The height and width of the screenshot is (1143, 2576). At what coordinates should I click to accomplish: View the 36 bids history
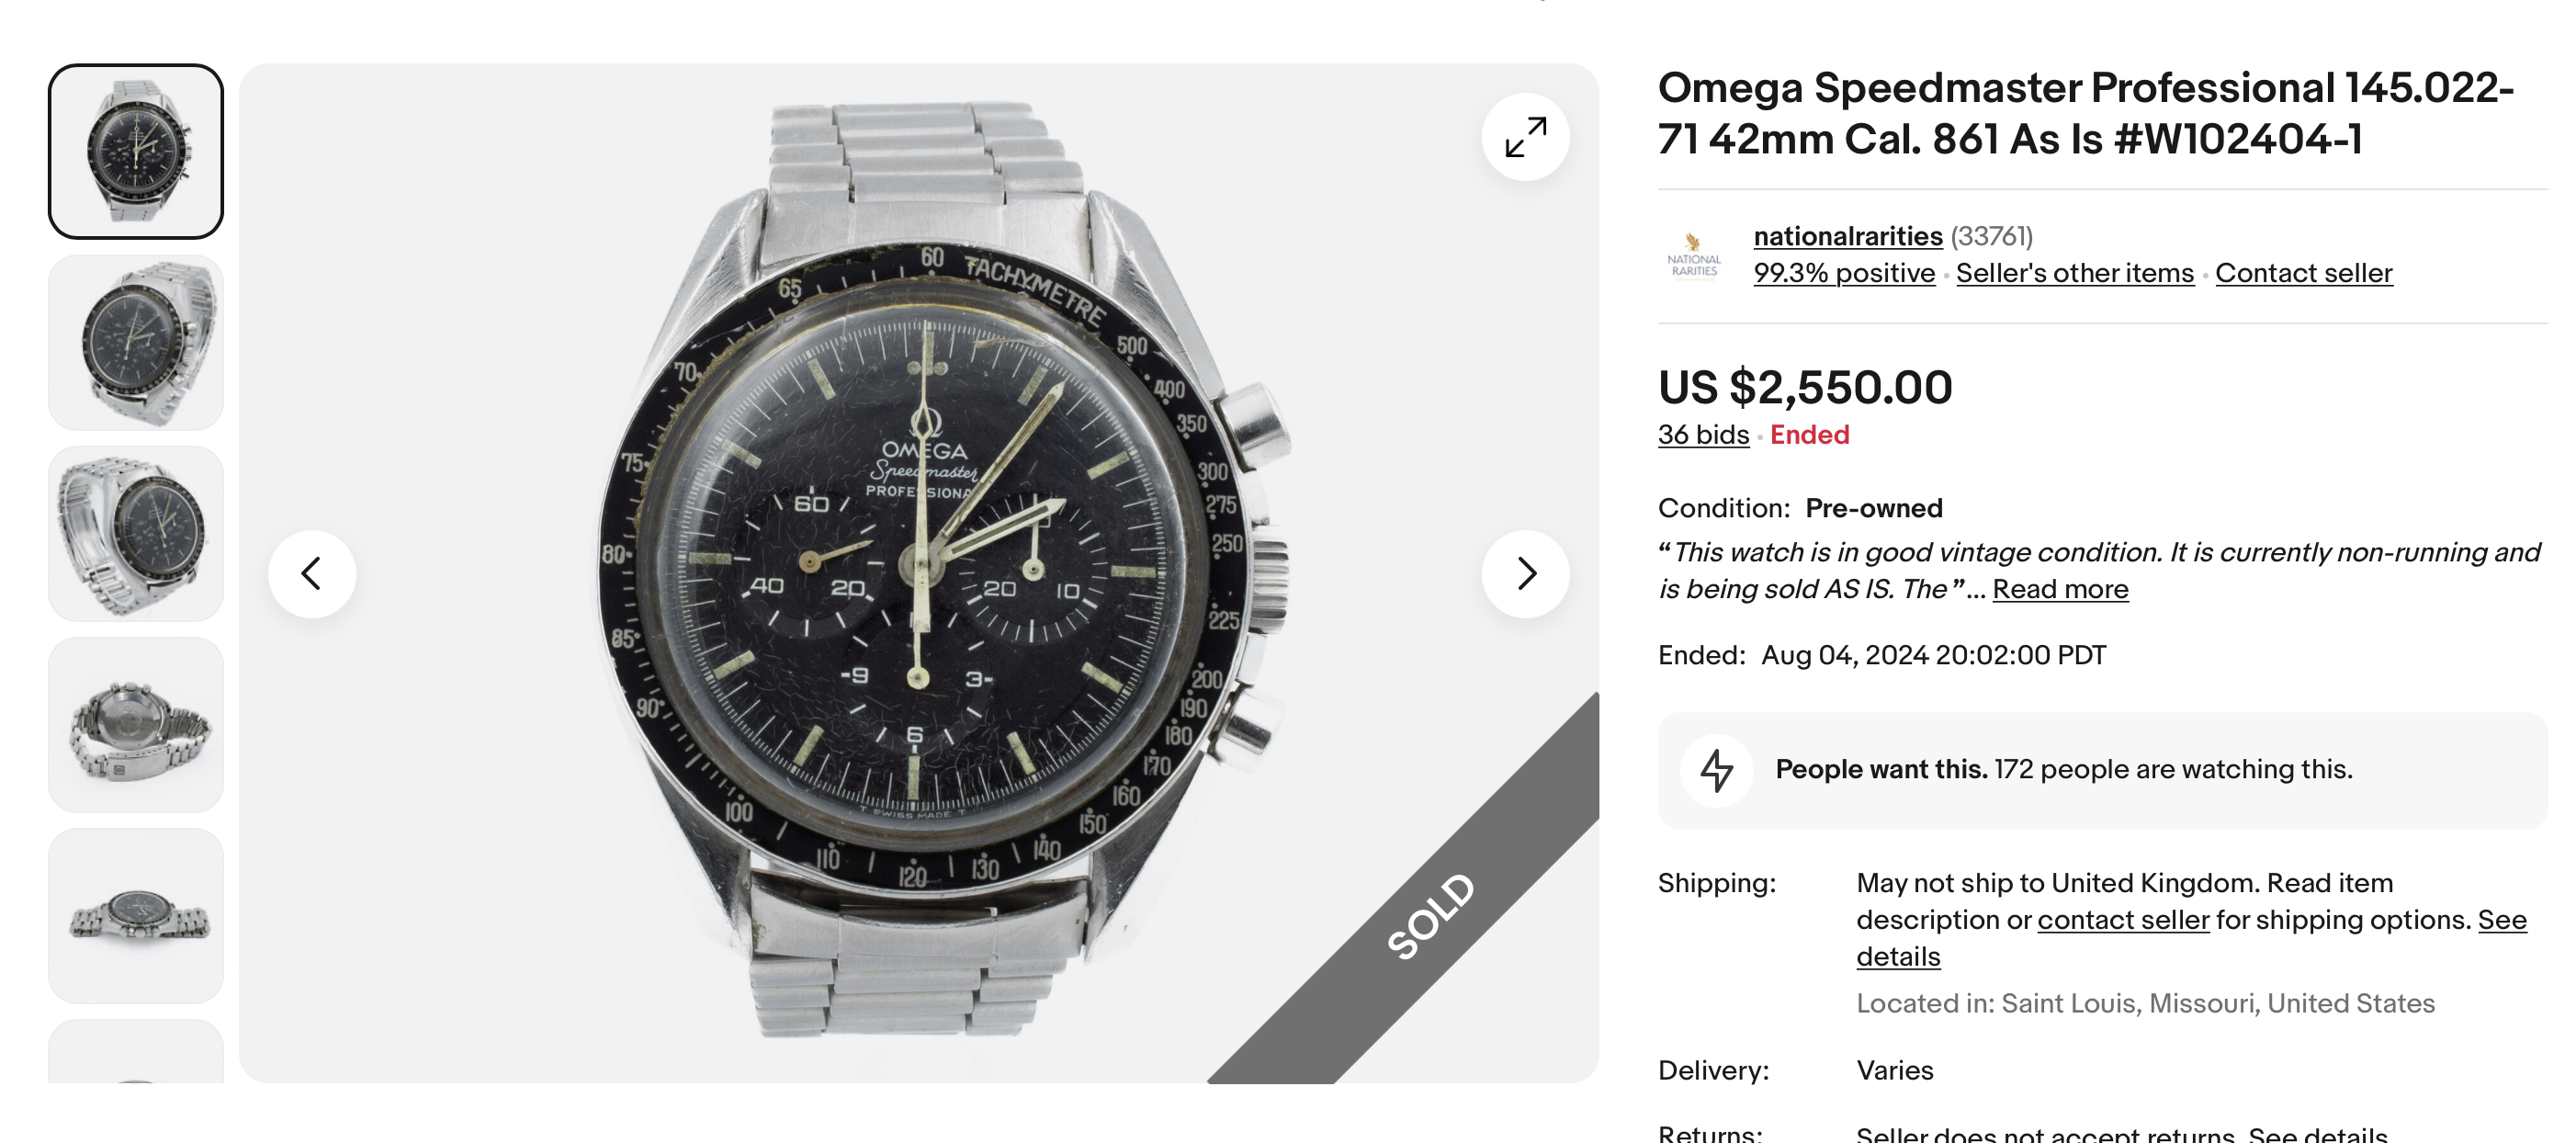[x=1703, y=435]
